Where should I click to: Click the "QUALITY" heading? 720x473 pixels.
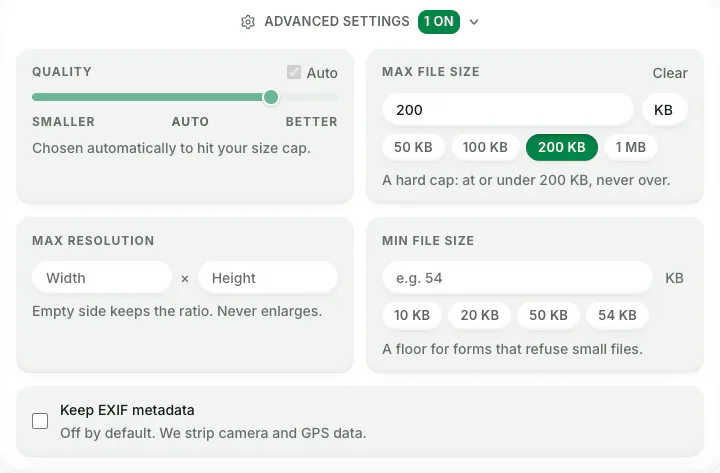click(62, 72)
